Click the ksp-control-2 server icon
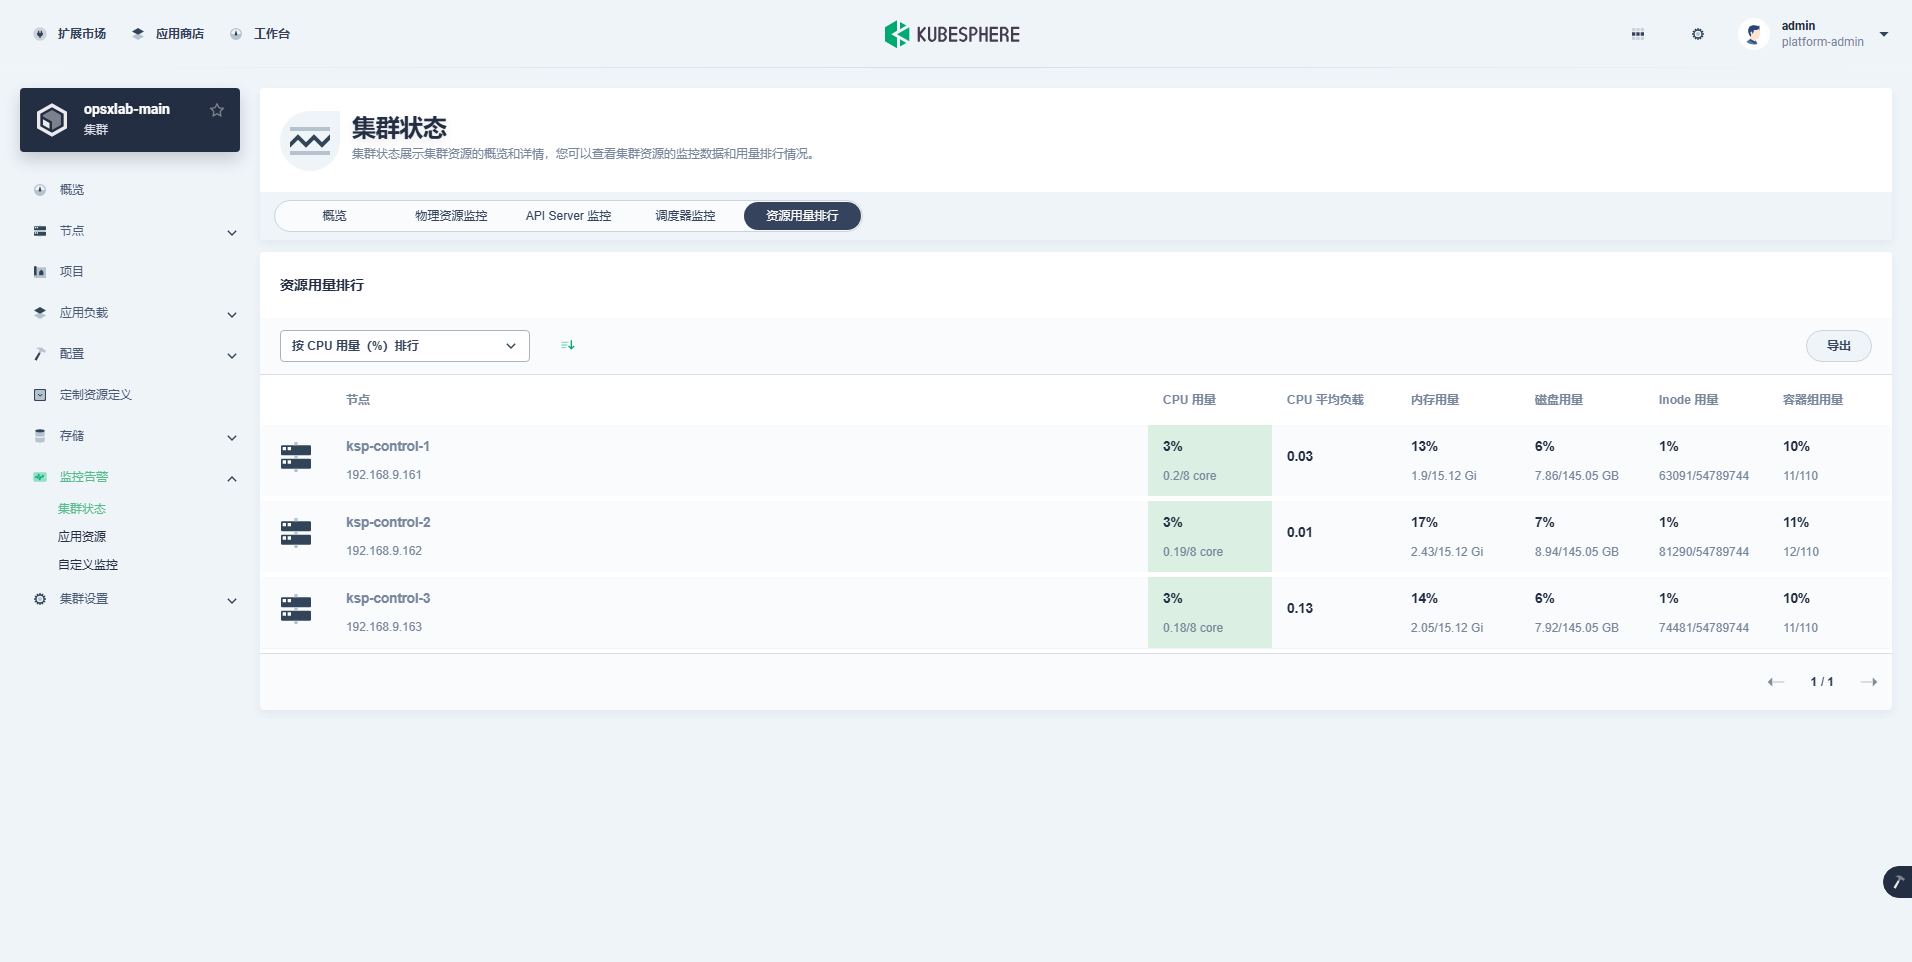The width and height of the screenshot is (1912, 962). (296, 533)
